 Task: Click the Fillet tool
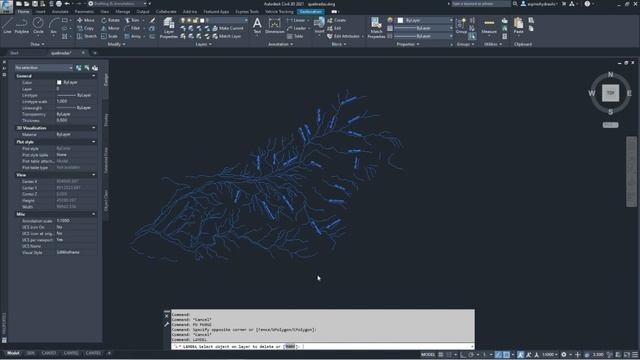tap(133, 28)
